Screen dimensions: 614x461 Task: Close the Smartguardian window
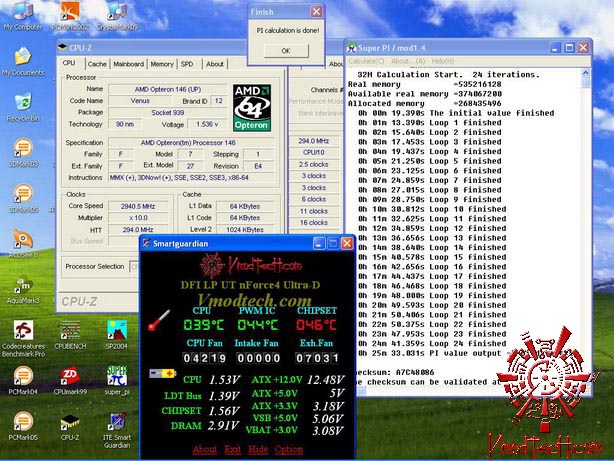pos(347,243)
